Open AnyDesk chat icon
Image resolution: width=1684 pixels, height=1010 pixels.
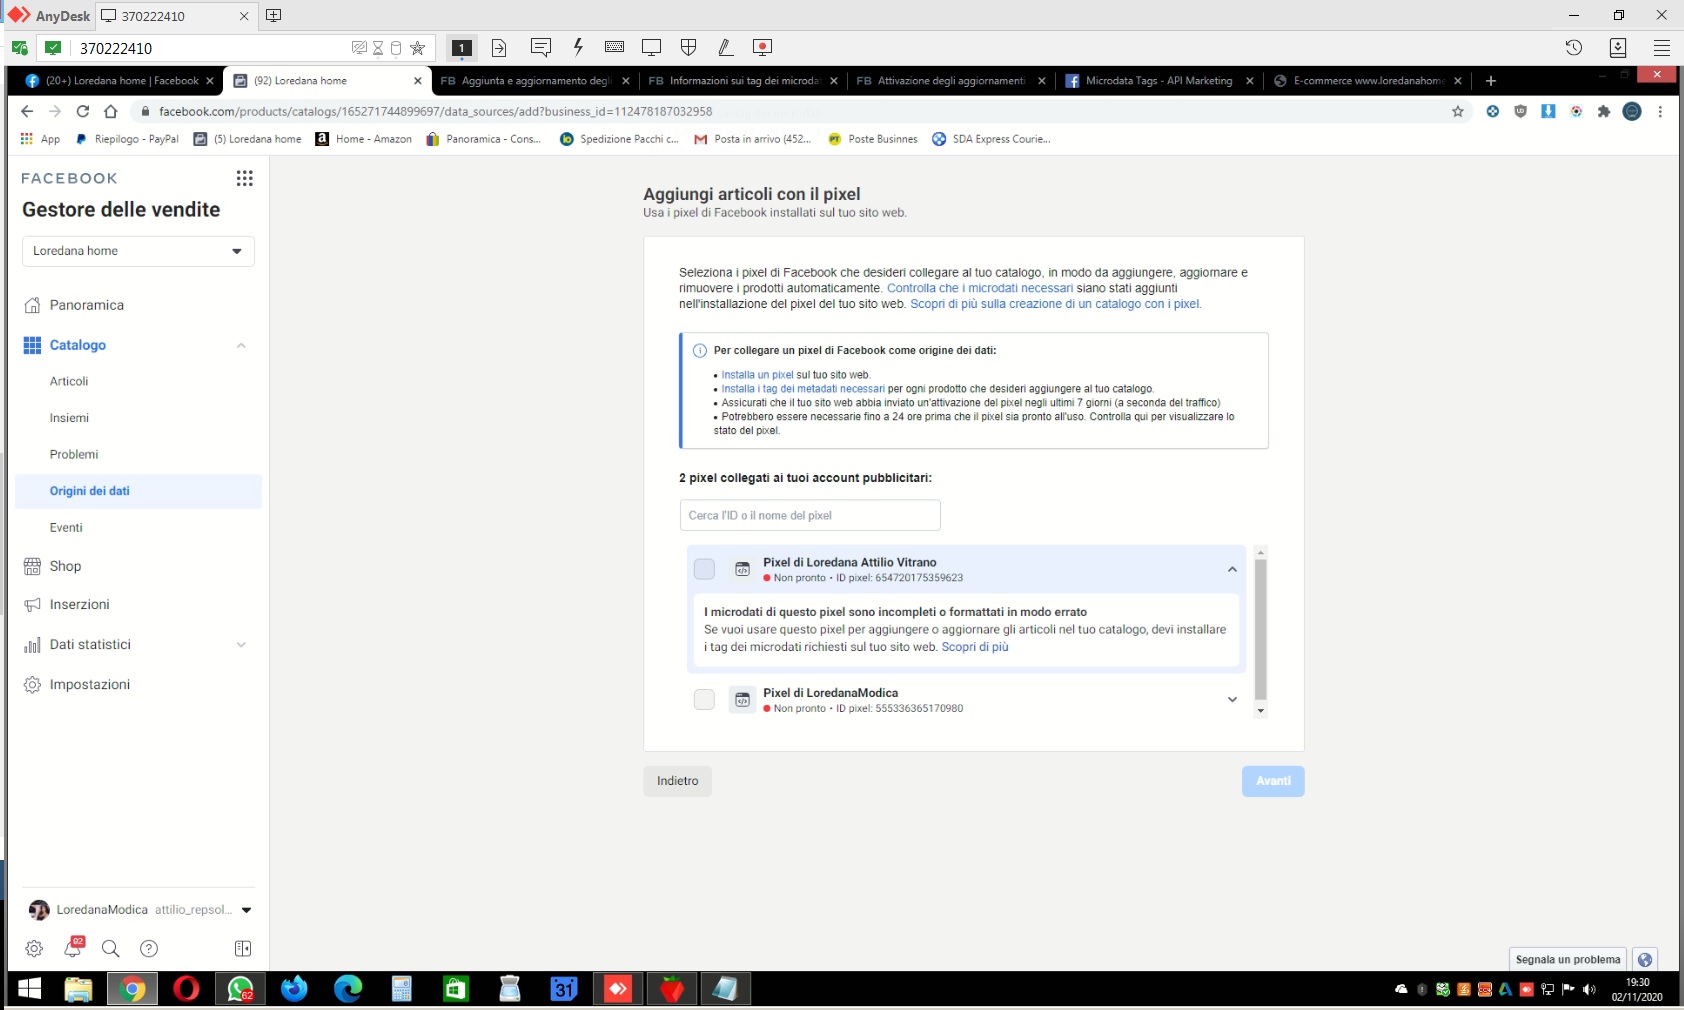[x=541, y=47]
